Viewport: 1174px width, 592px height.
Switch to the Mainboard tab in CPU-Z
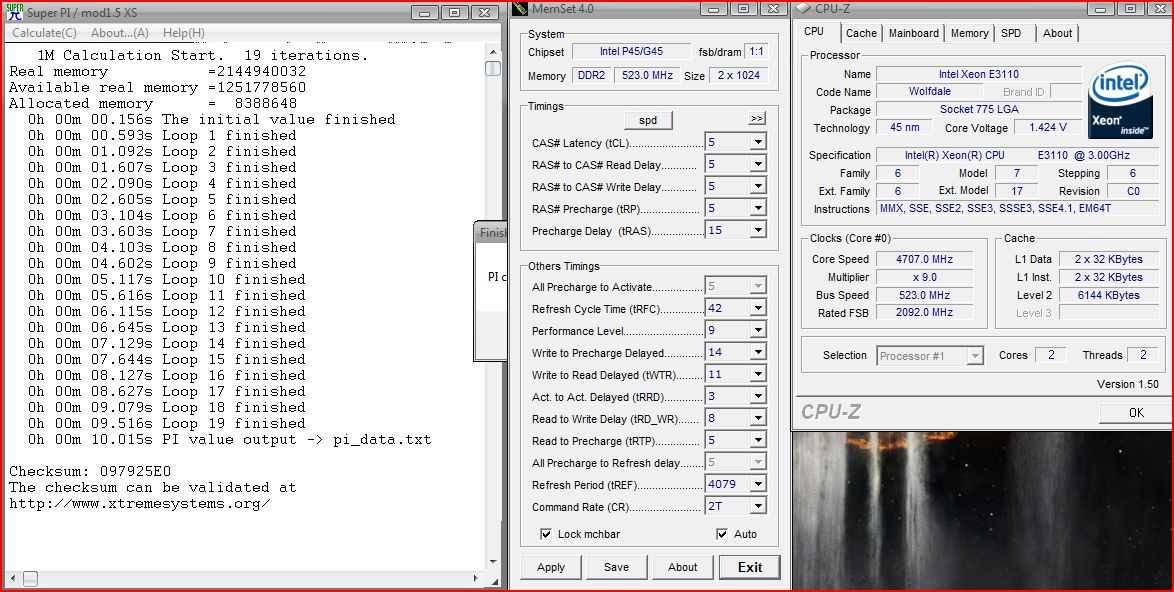(x=913, y=33)
